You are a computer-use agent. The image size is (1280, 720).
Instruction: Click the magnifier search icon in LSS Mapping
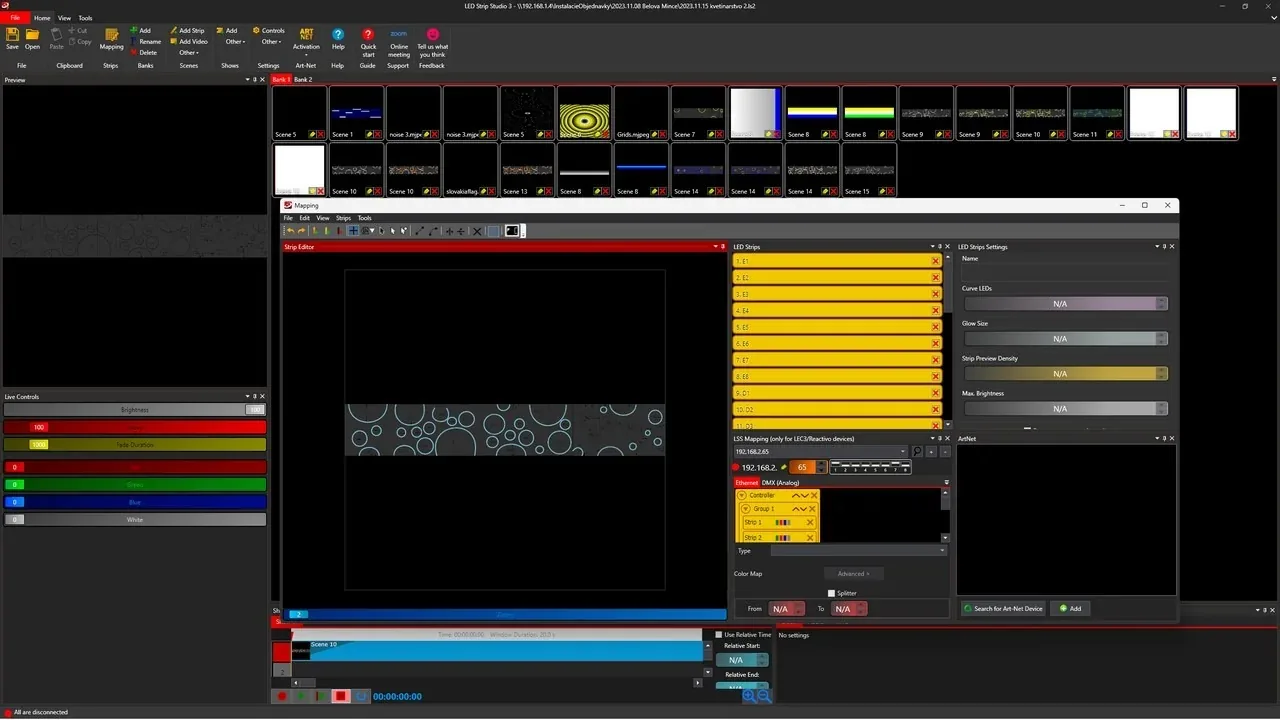(917, 452)
